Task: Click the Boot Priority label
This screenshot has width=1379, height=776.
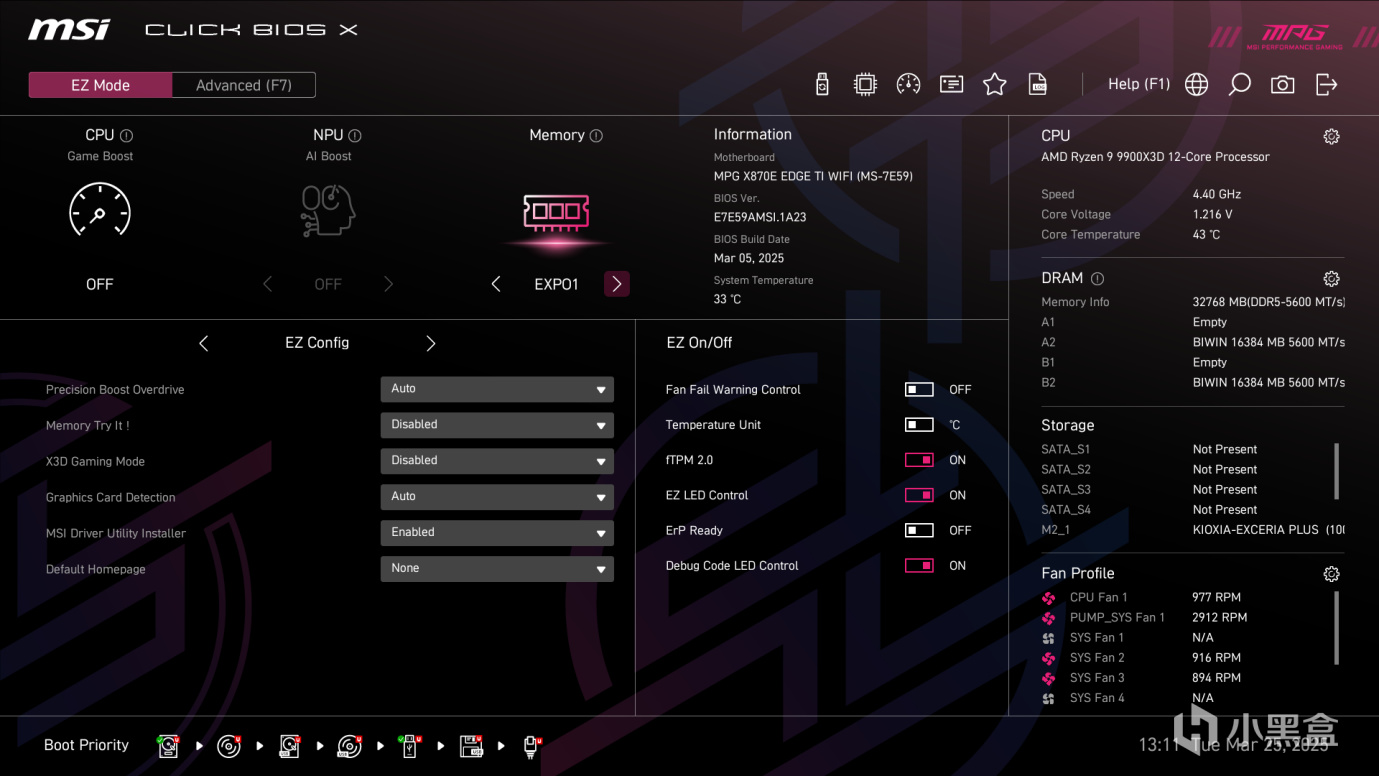Action: pos(86,745)
